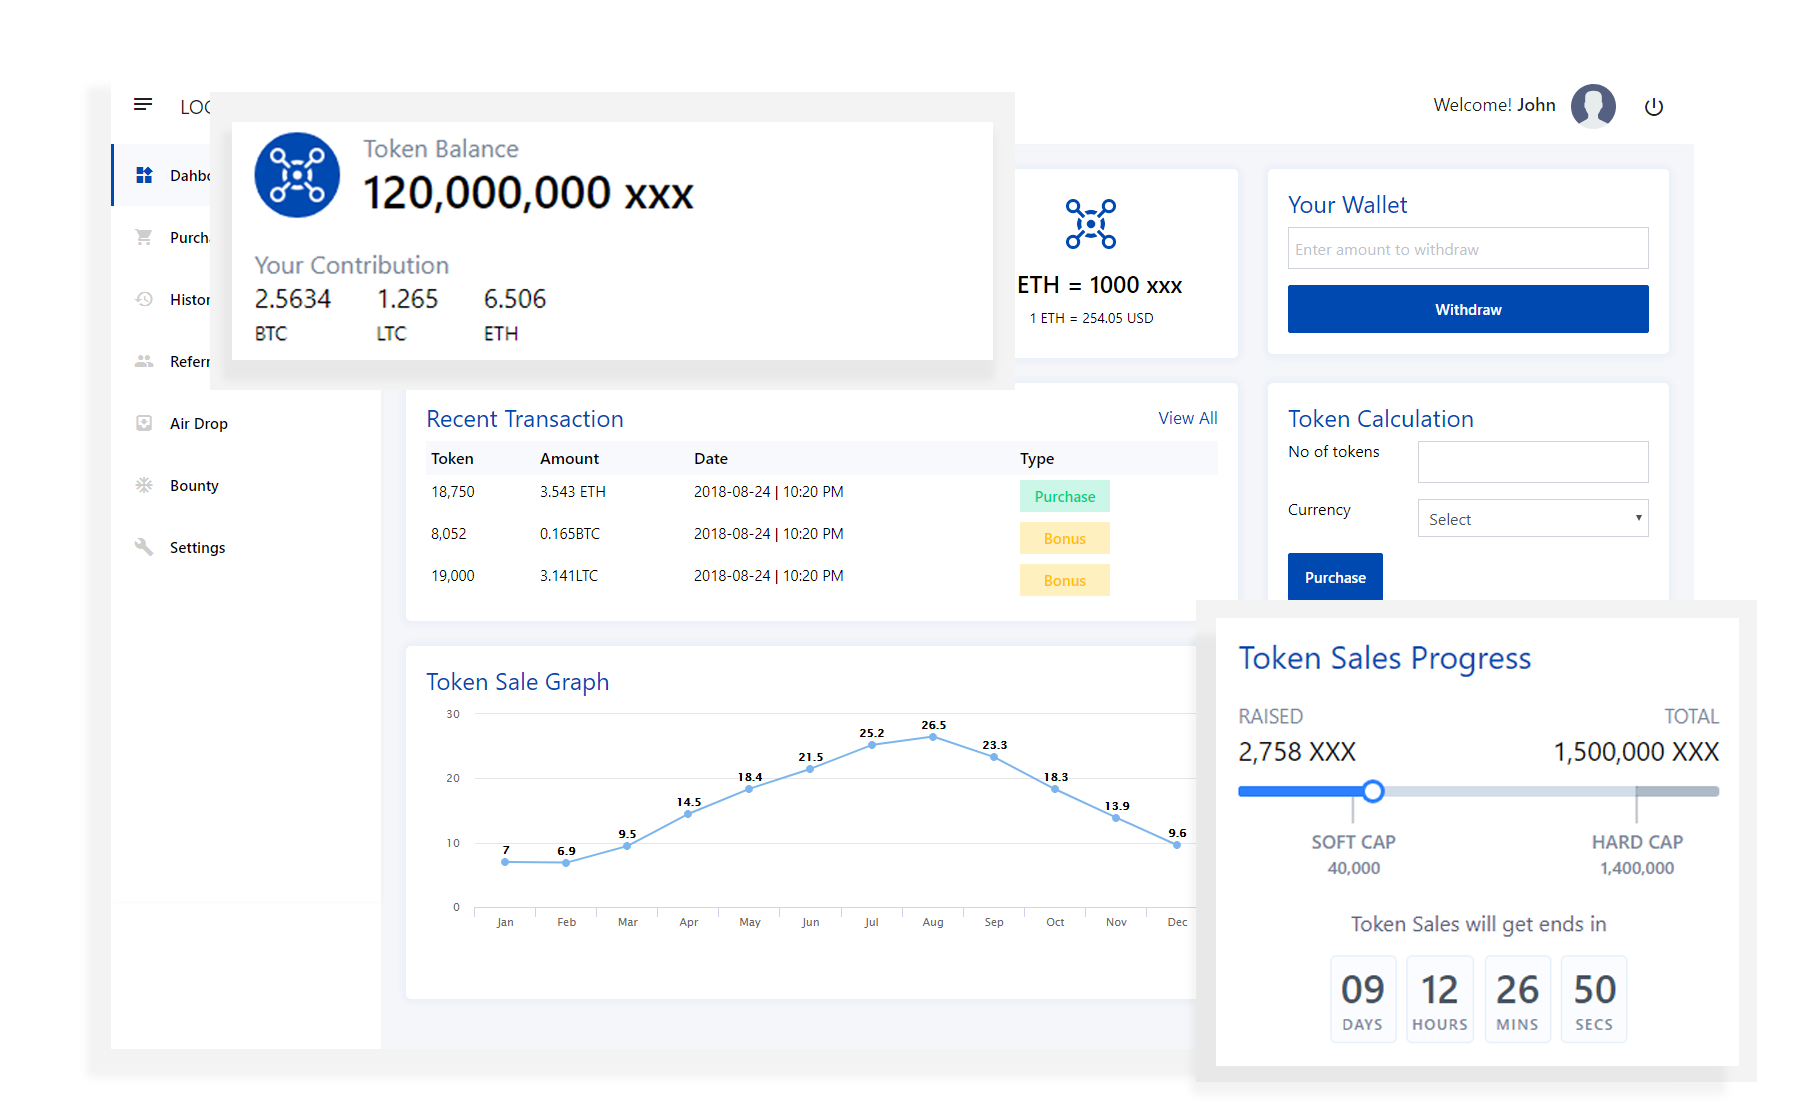Go to Bounty in the sidebar

[194, 485]
